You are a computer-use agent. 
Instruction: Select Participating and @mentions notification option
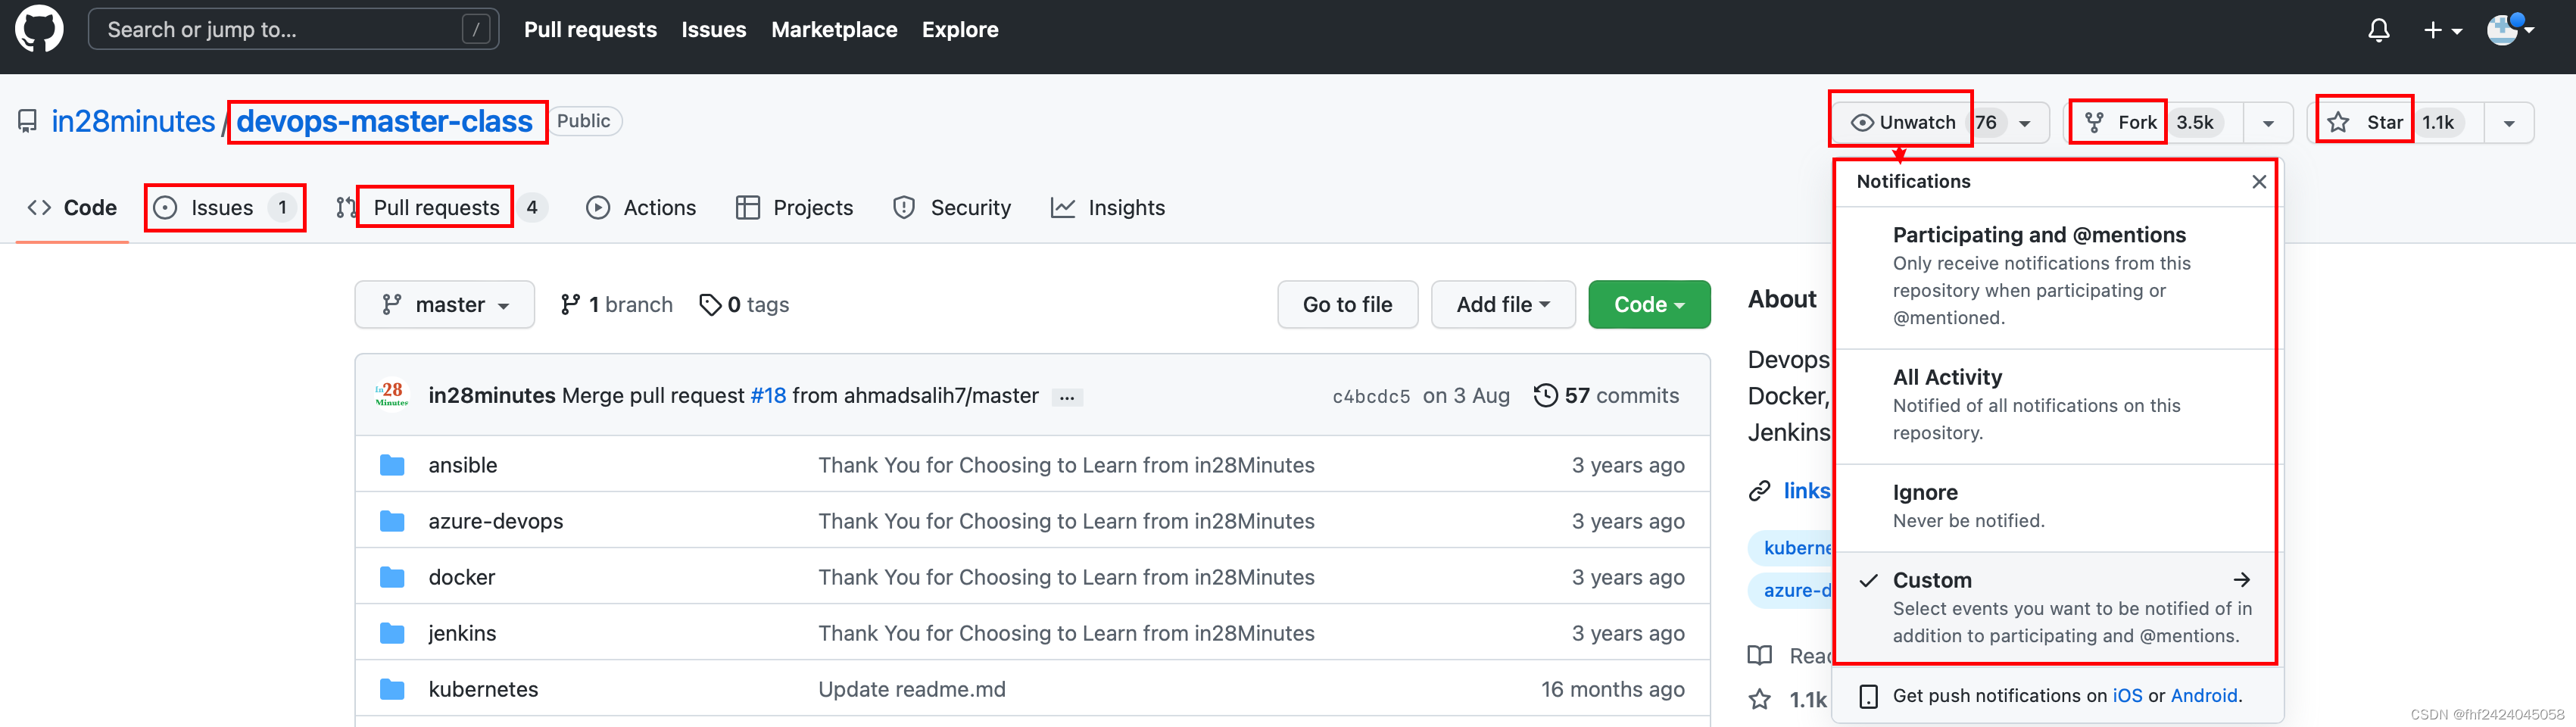coord(2057,276)
